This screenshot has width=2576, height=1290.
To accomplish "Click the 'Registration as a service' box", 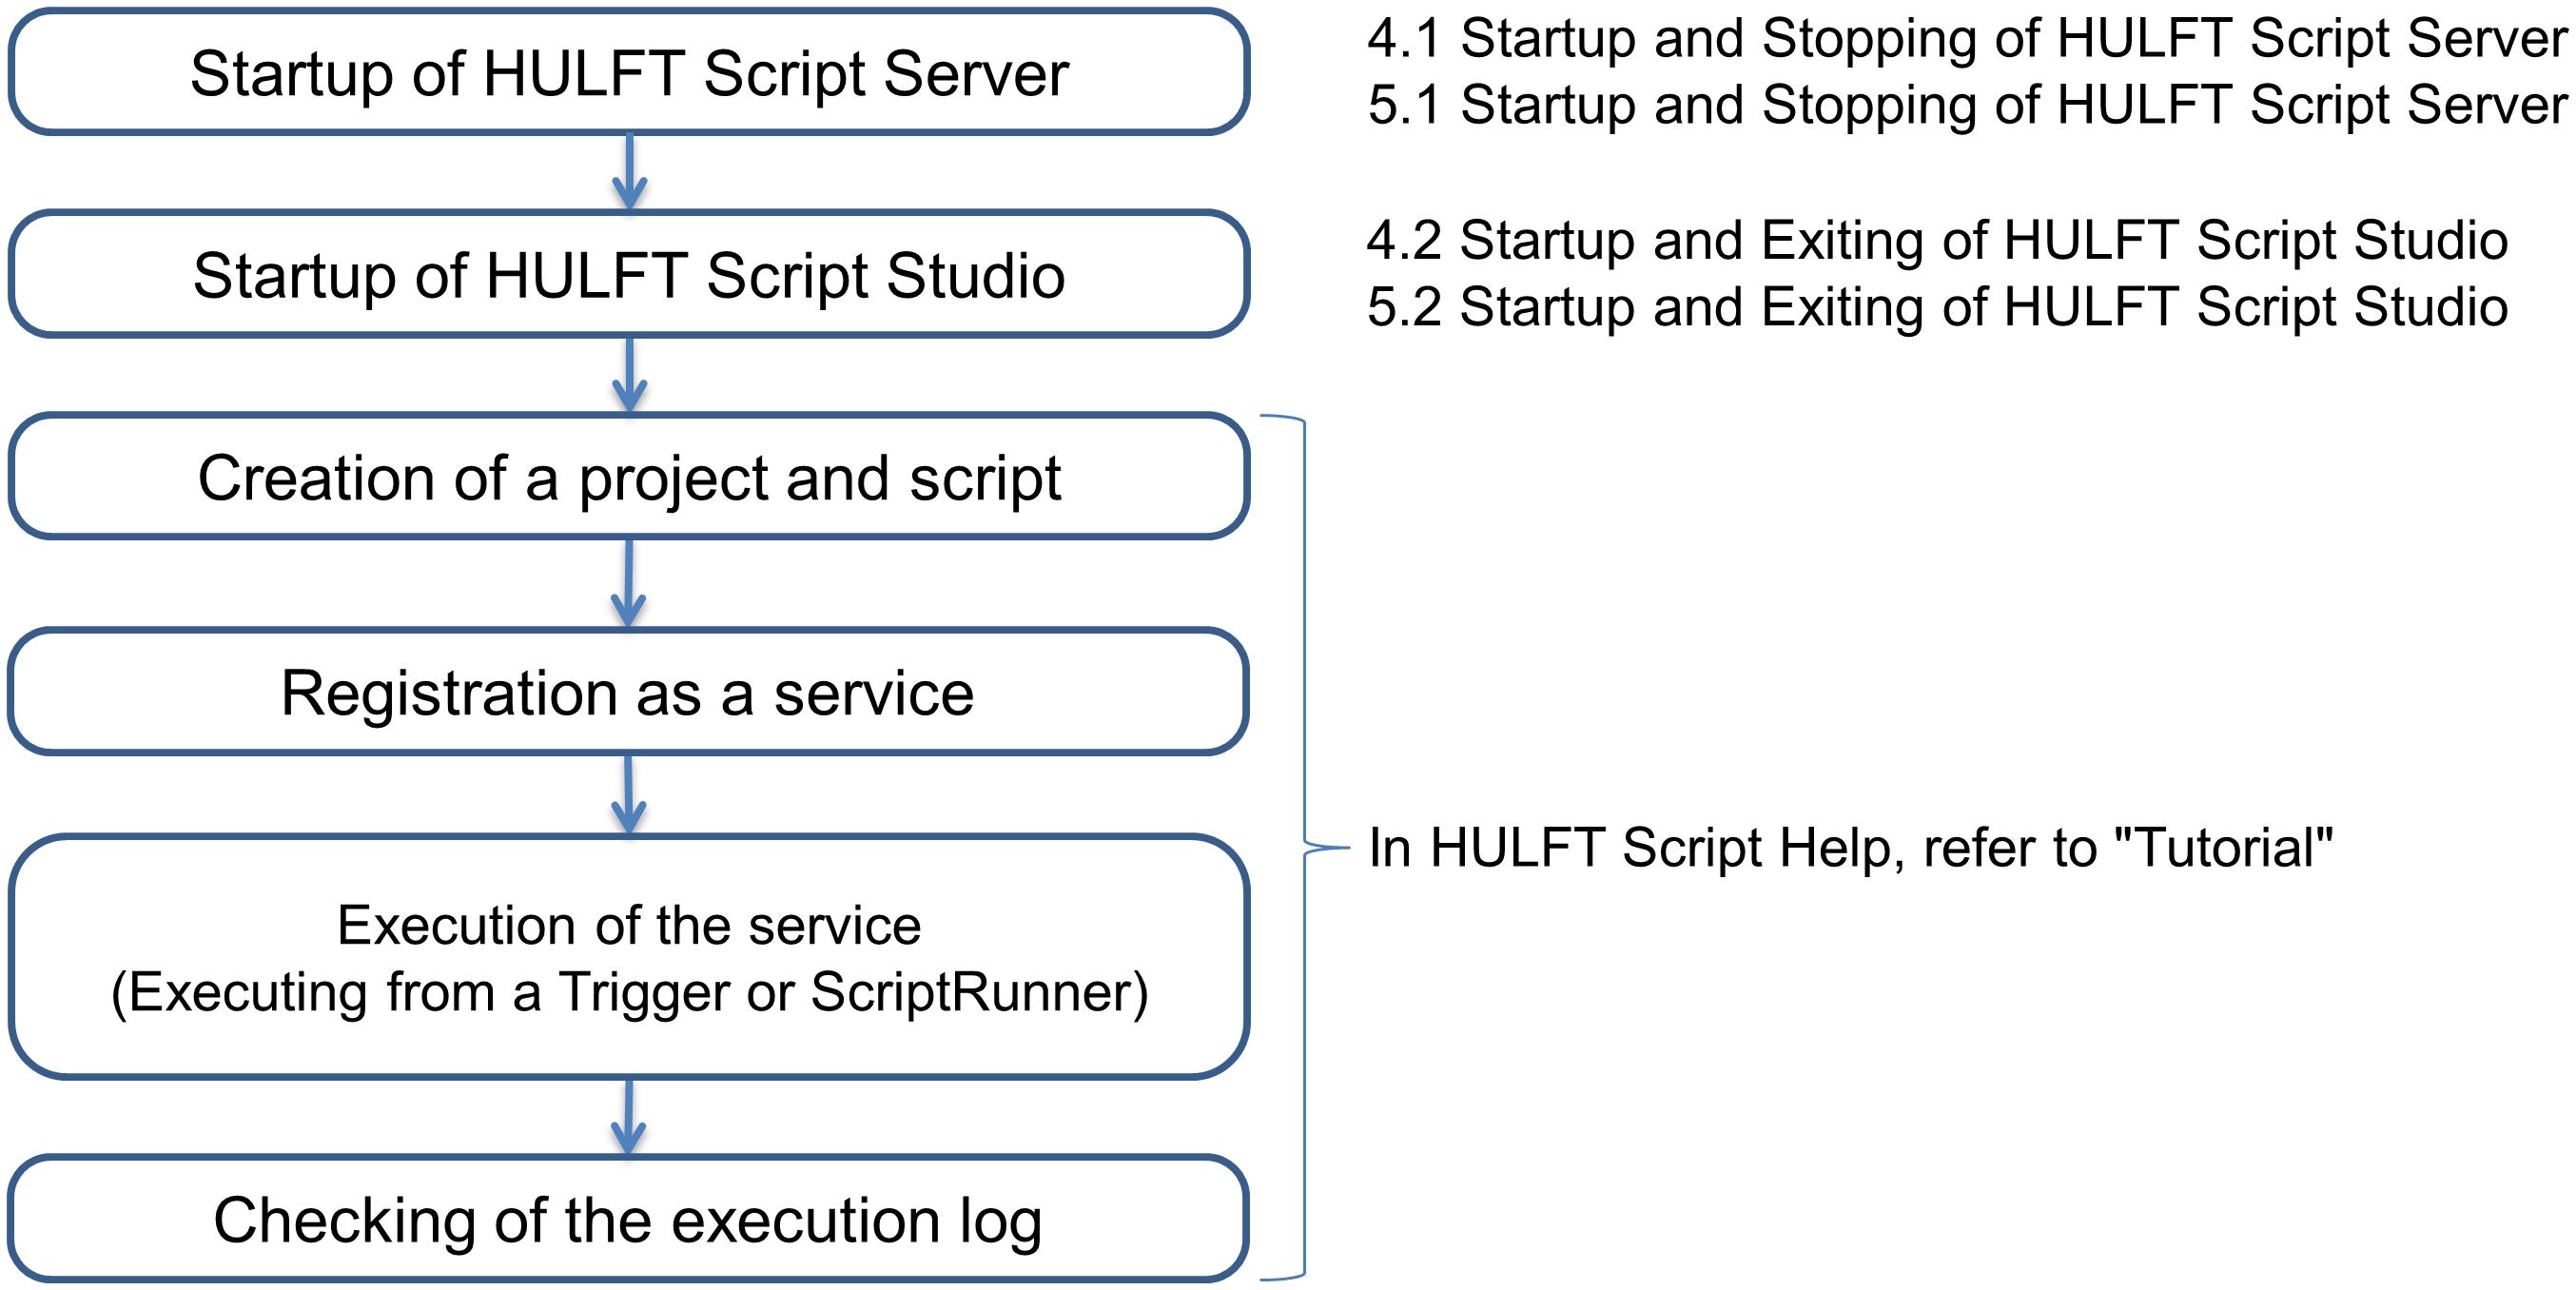I will click(628, 692).
